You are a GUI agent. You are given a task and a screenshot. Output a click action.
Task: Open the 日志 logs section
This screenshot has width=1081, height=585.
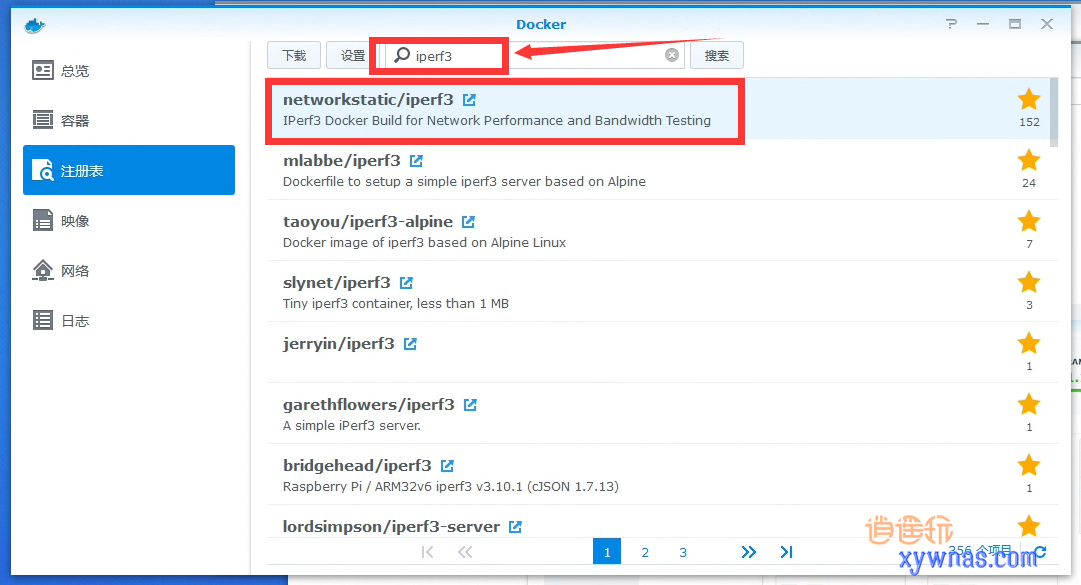click(129, 320)
